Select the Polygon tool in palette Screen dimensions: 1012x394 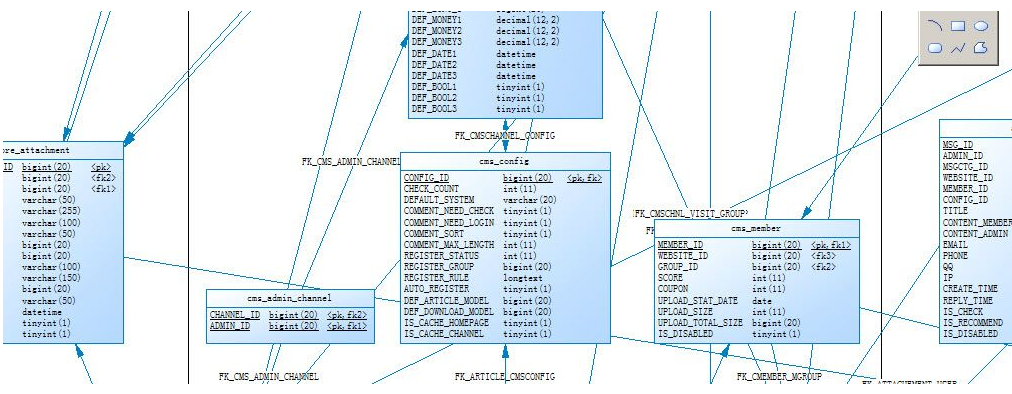(980, 48)
